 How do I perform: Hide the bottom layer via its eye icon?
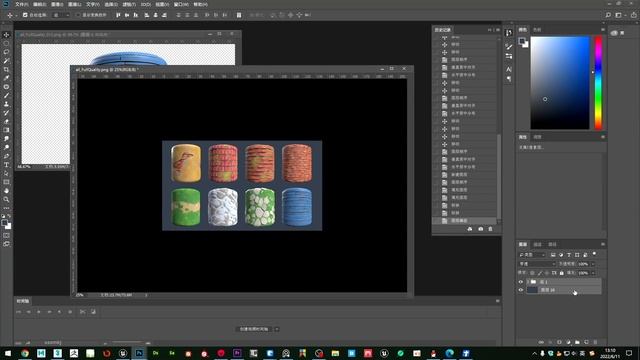tap(520, 290)
